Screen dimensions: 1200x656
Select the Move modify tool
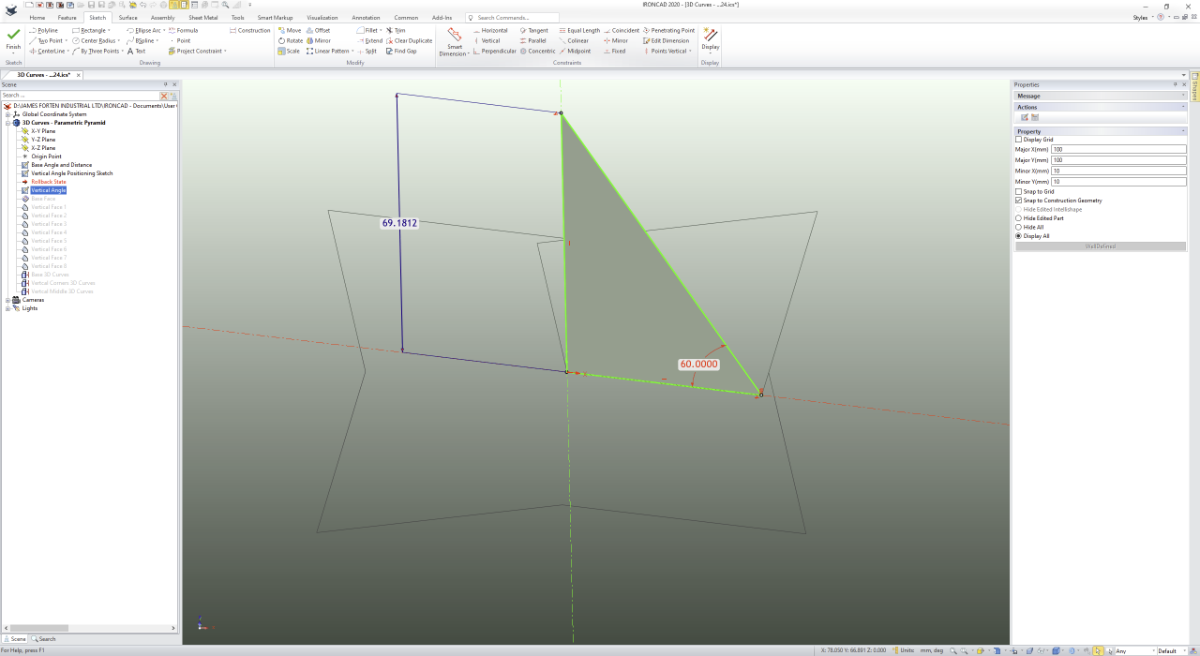(x=290, y=30)
